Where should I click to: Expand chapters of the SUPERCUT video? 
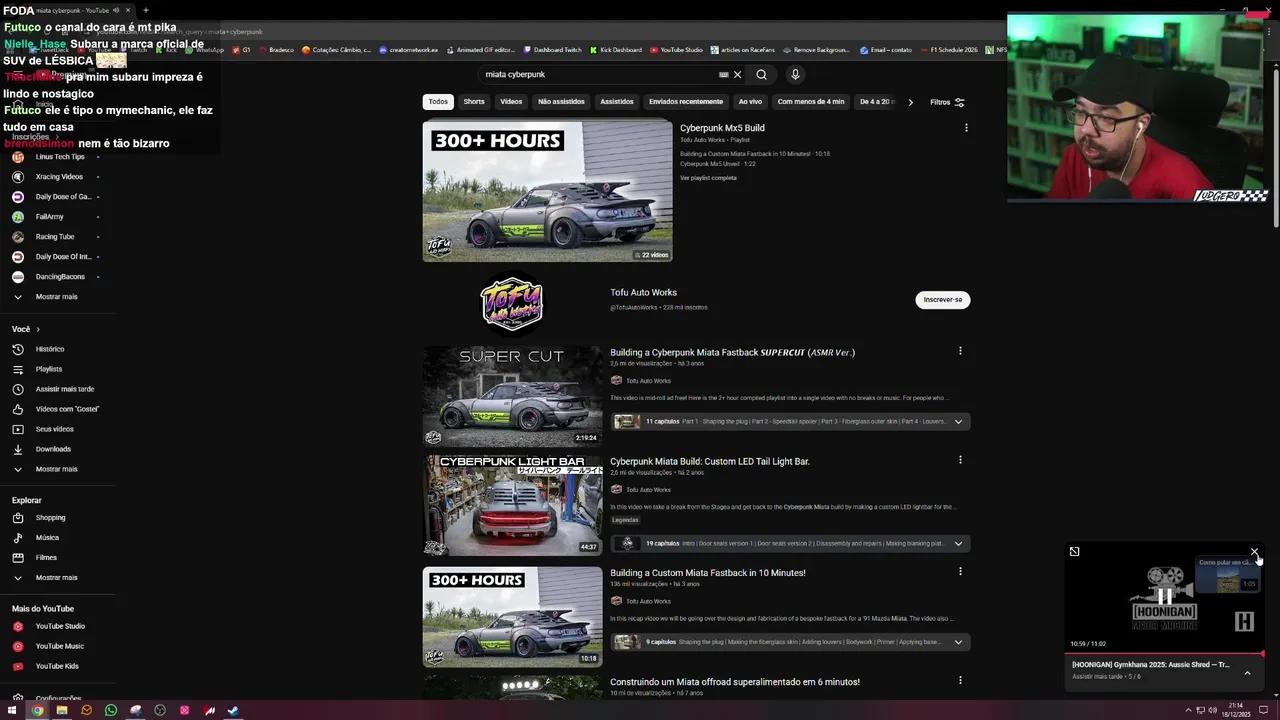tap(958, 422)
